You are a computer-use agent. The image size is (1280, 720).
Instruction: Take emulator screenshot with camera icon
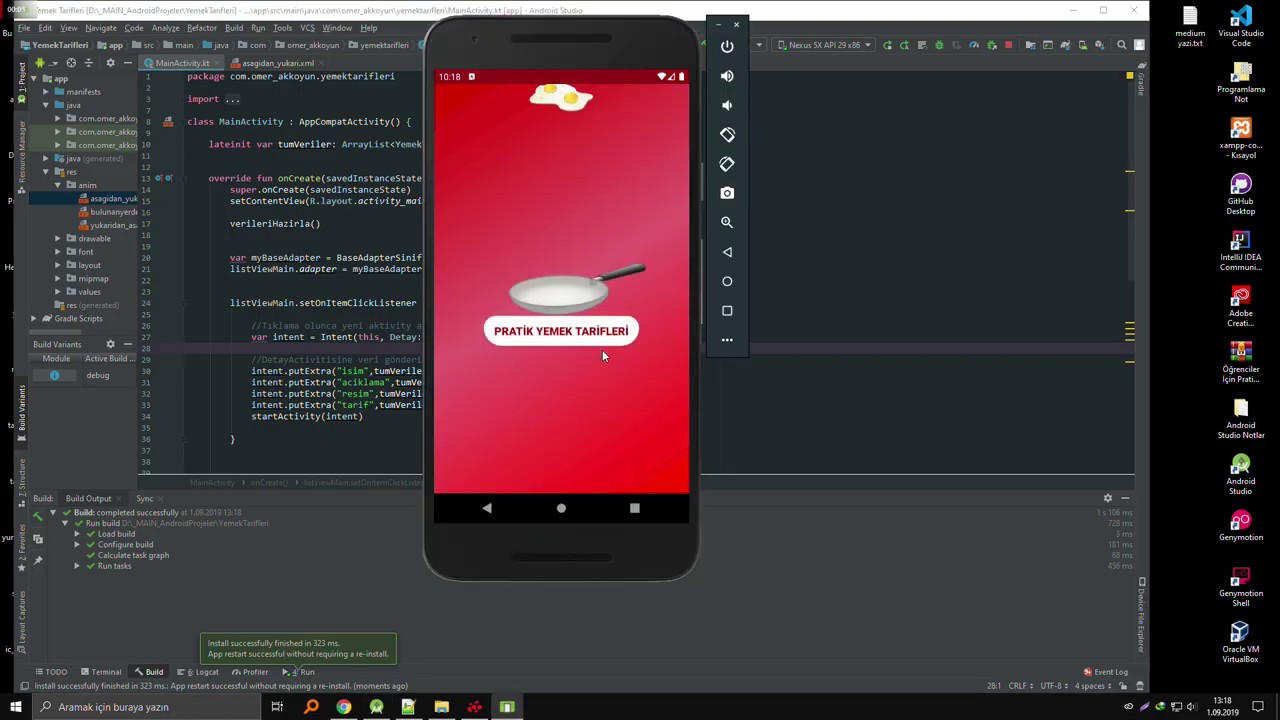727,193
